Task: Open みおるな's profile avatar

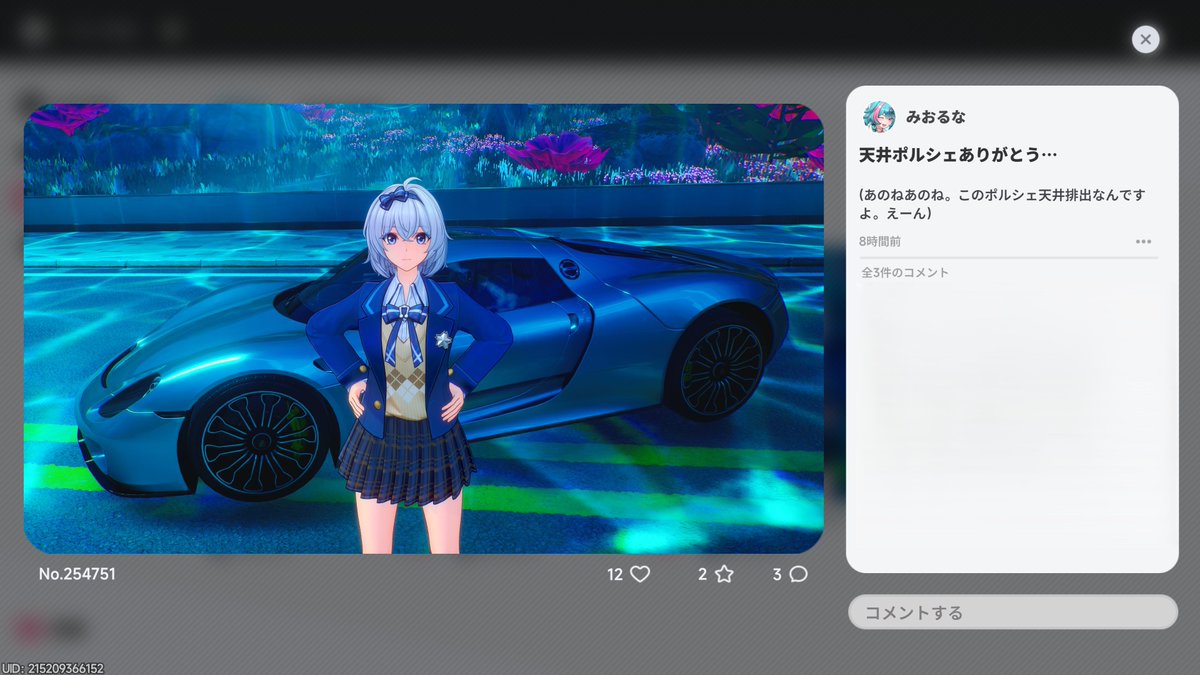Action: click(x=879, y=117)
